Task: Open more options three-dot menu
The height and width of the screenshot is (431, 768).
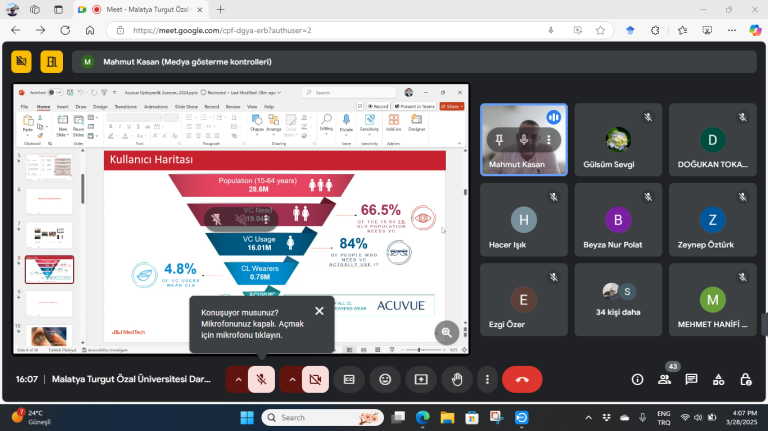Action: 486,379
